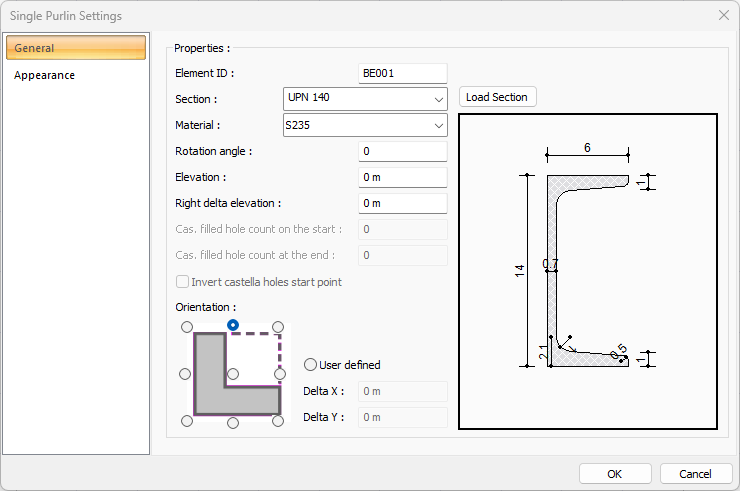This screenshot has width=740, height=491.
Task: Select the General tab
Action: 76,48
